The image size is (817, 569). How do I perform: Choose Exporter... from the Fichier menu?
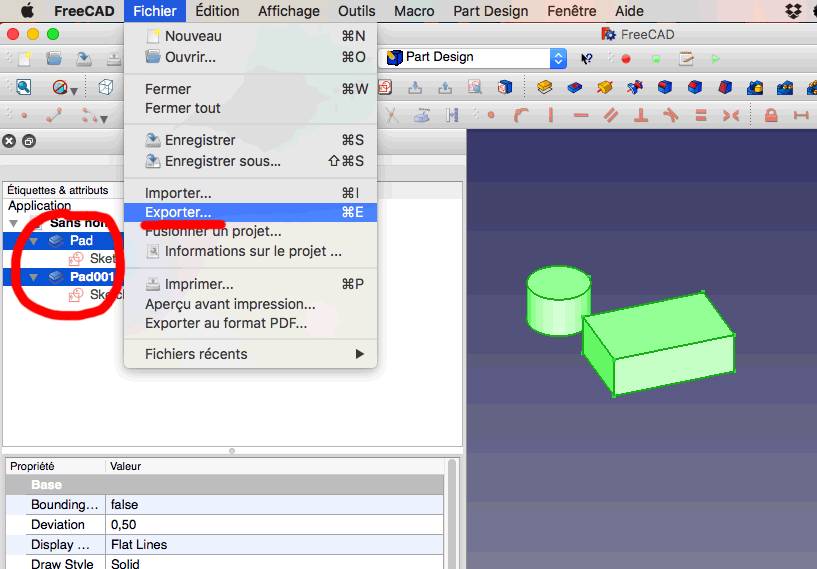click(x=178, y=212)
